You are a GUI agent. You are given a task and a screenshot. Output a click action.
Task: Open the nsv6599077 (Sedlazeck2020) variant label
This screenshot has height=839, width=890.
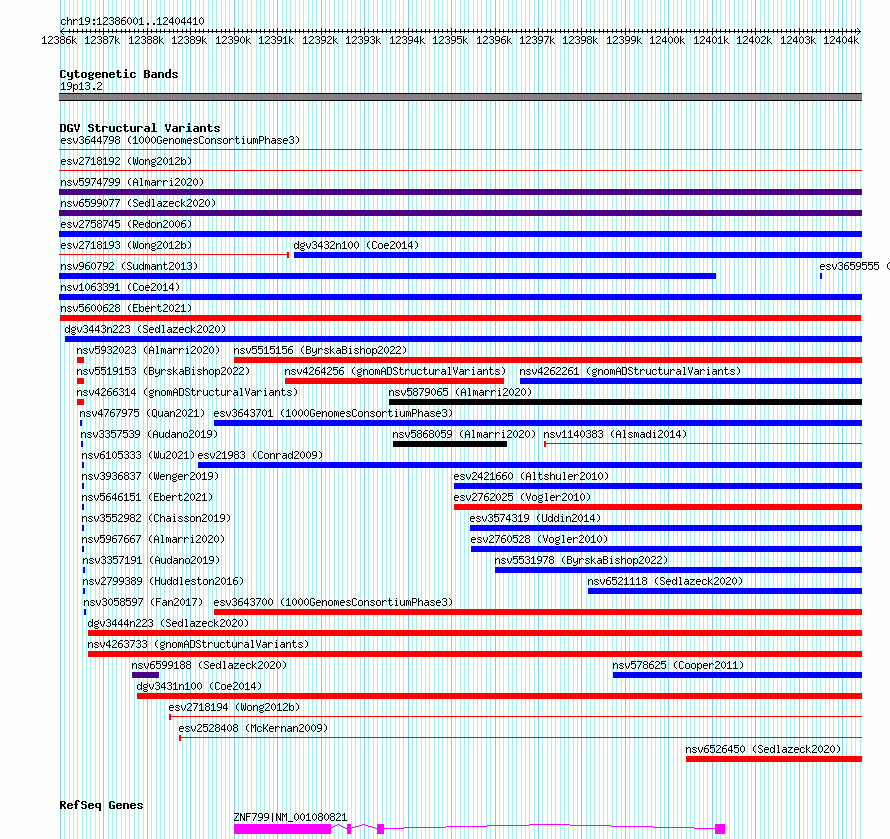tap(138, 203)
